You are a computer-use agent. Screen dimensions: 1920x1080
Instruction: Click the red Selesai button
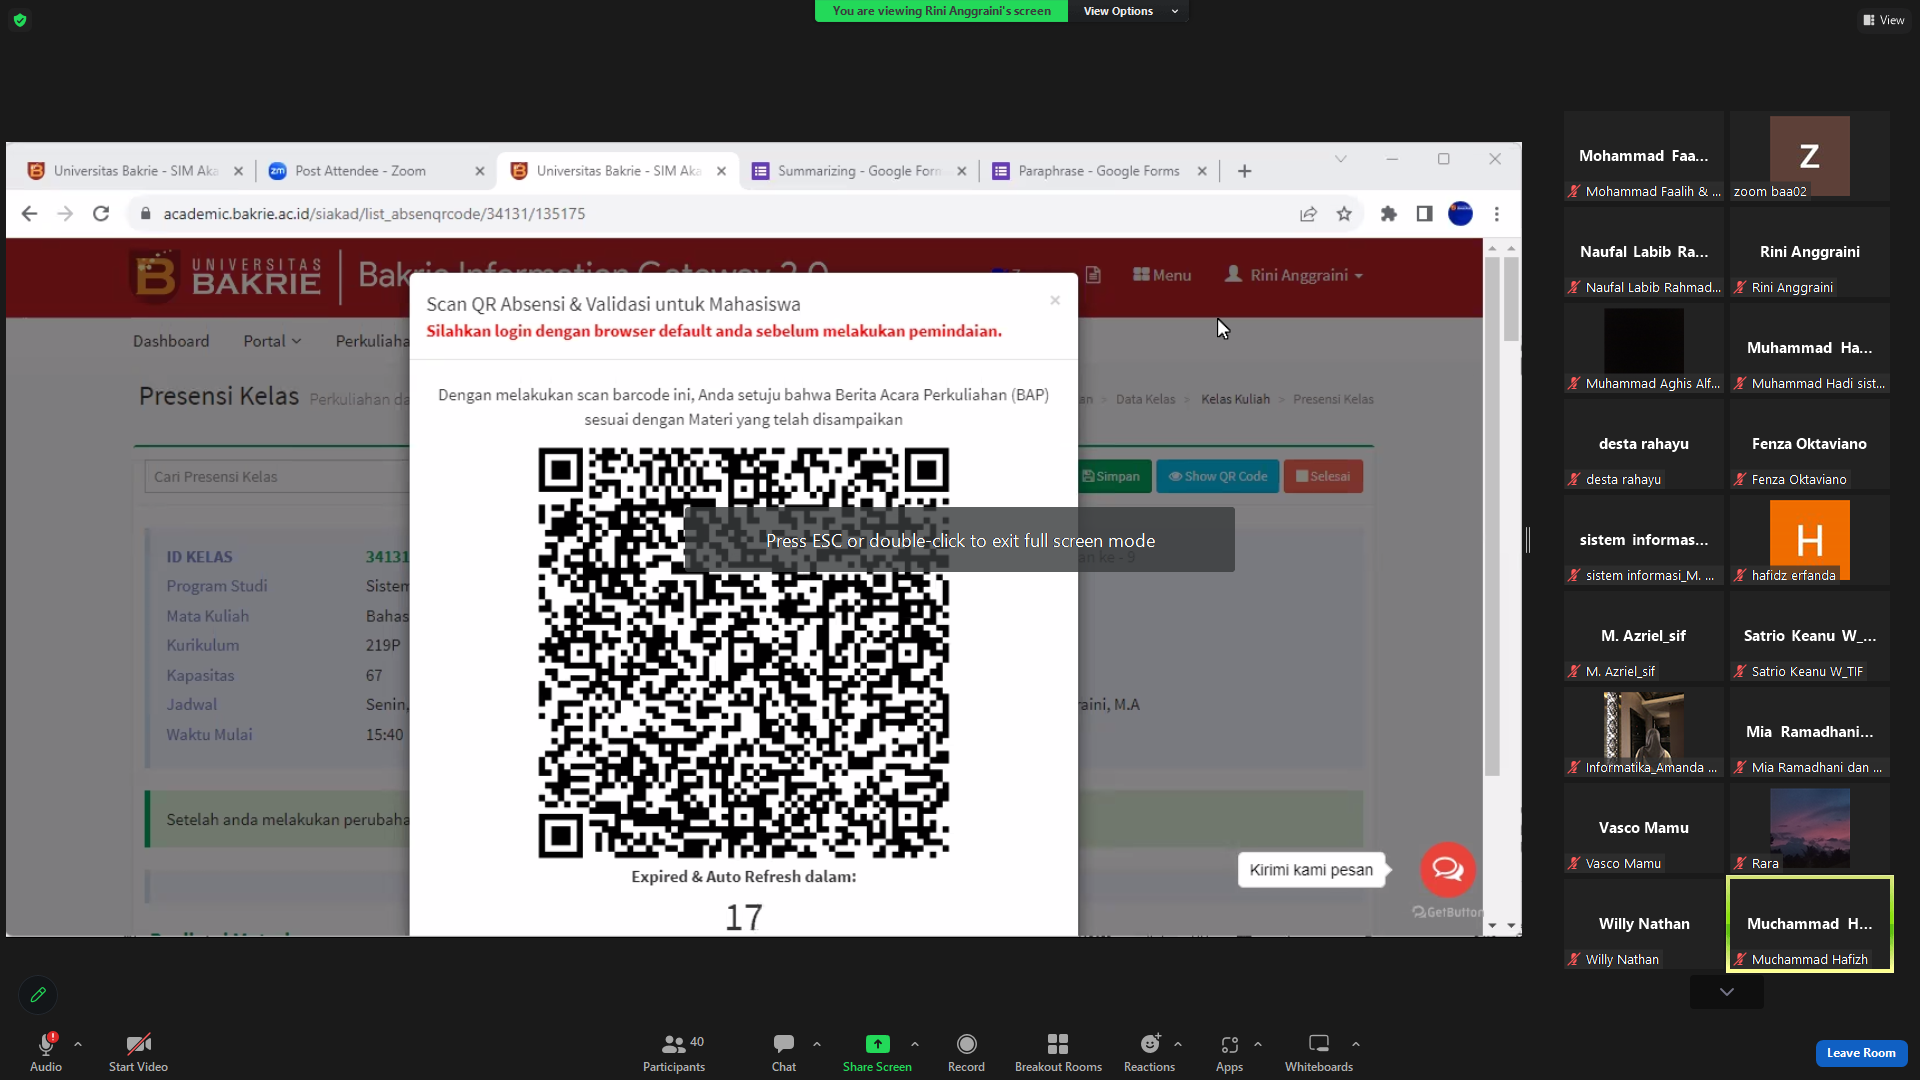coord(1323,476)
